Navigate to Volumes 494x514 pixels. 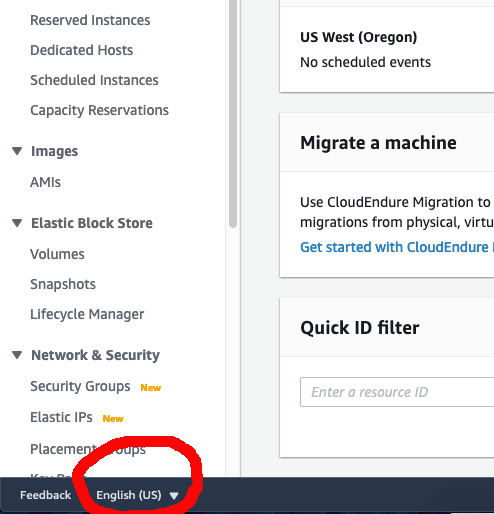(57, 254)
